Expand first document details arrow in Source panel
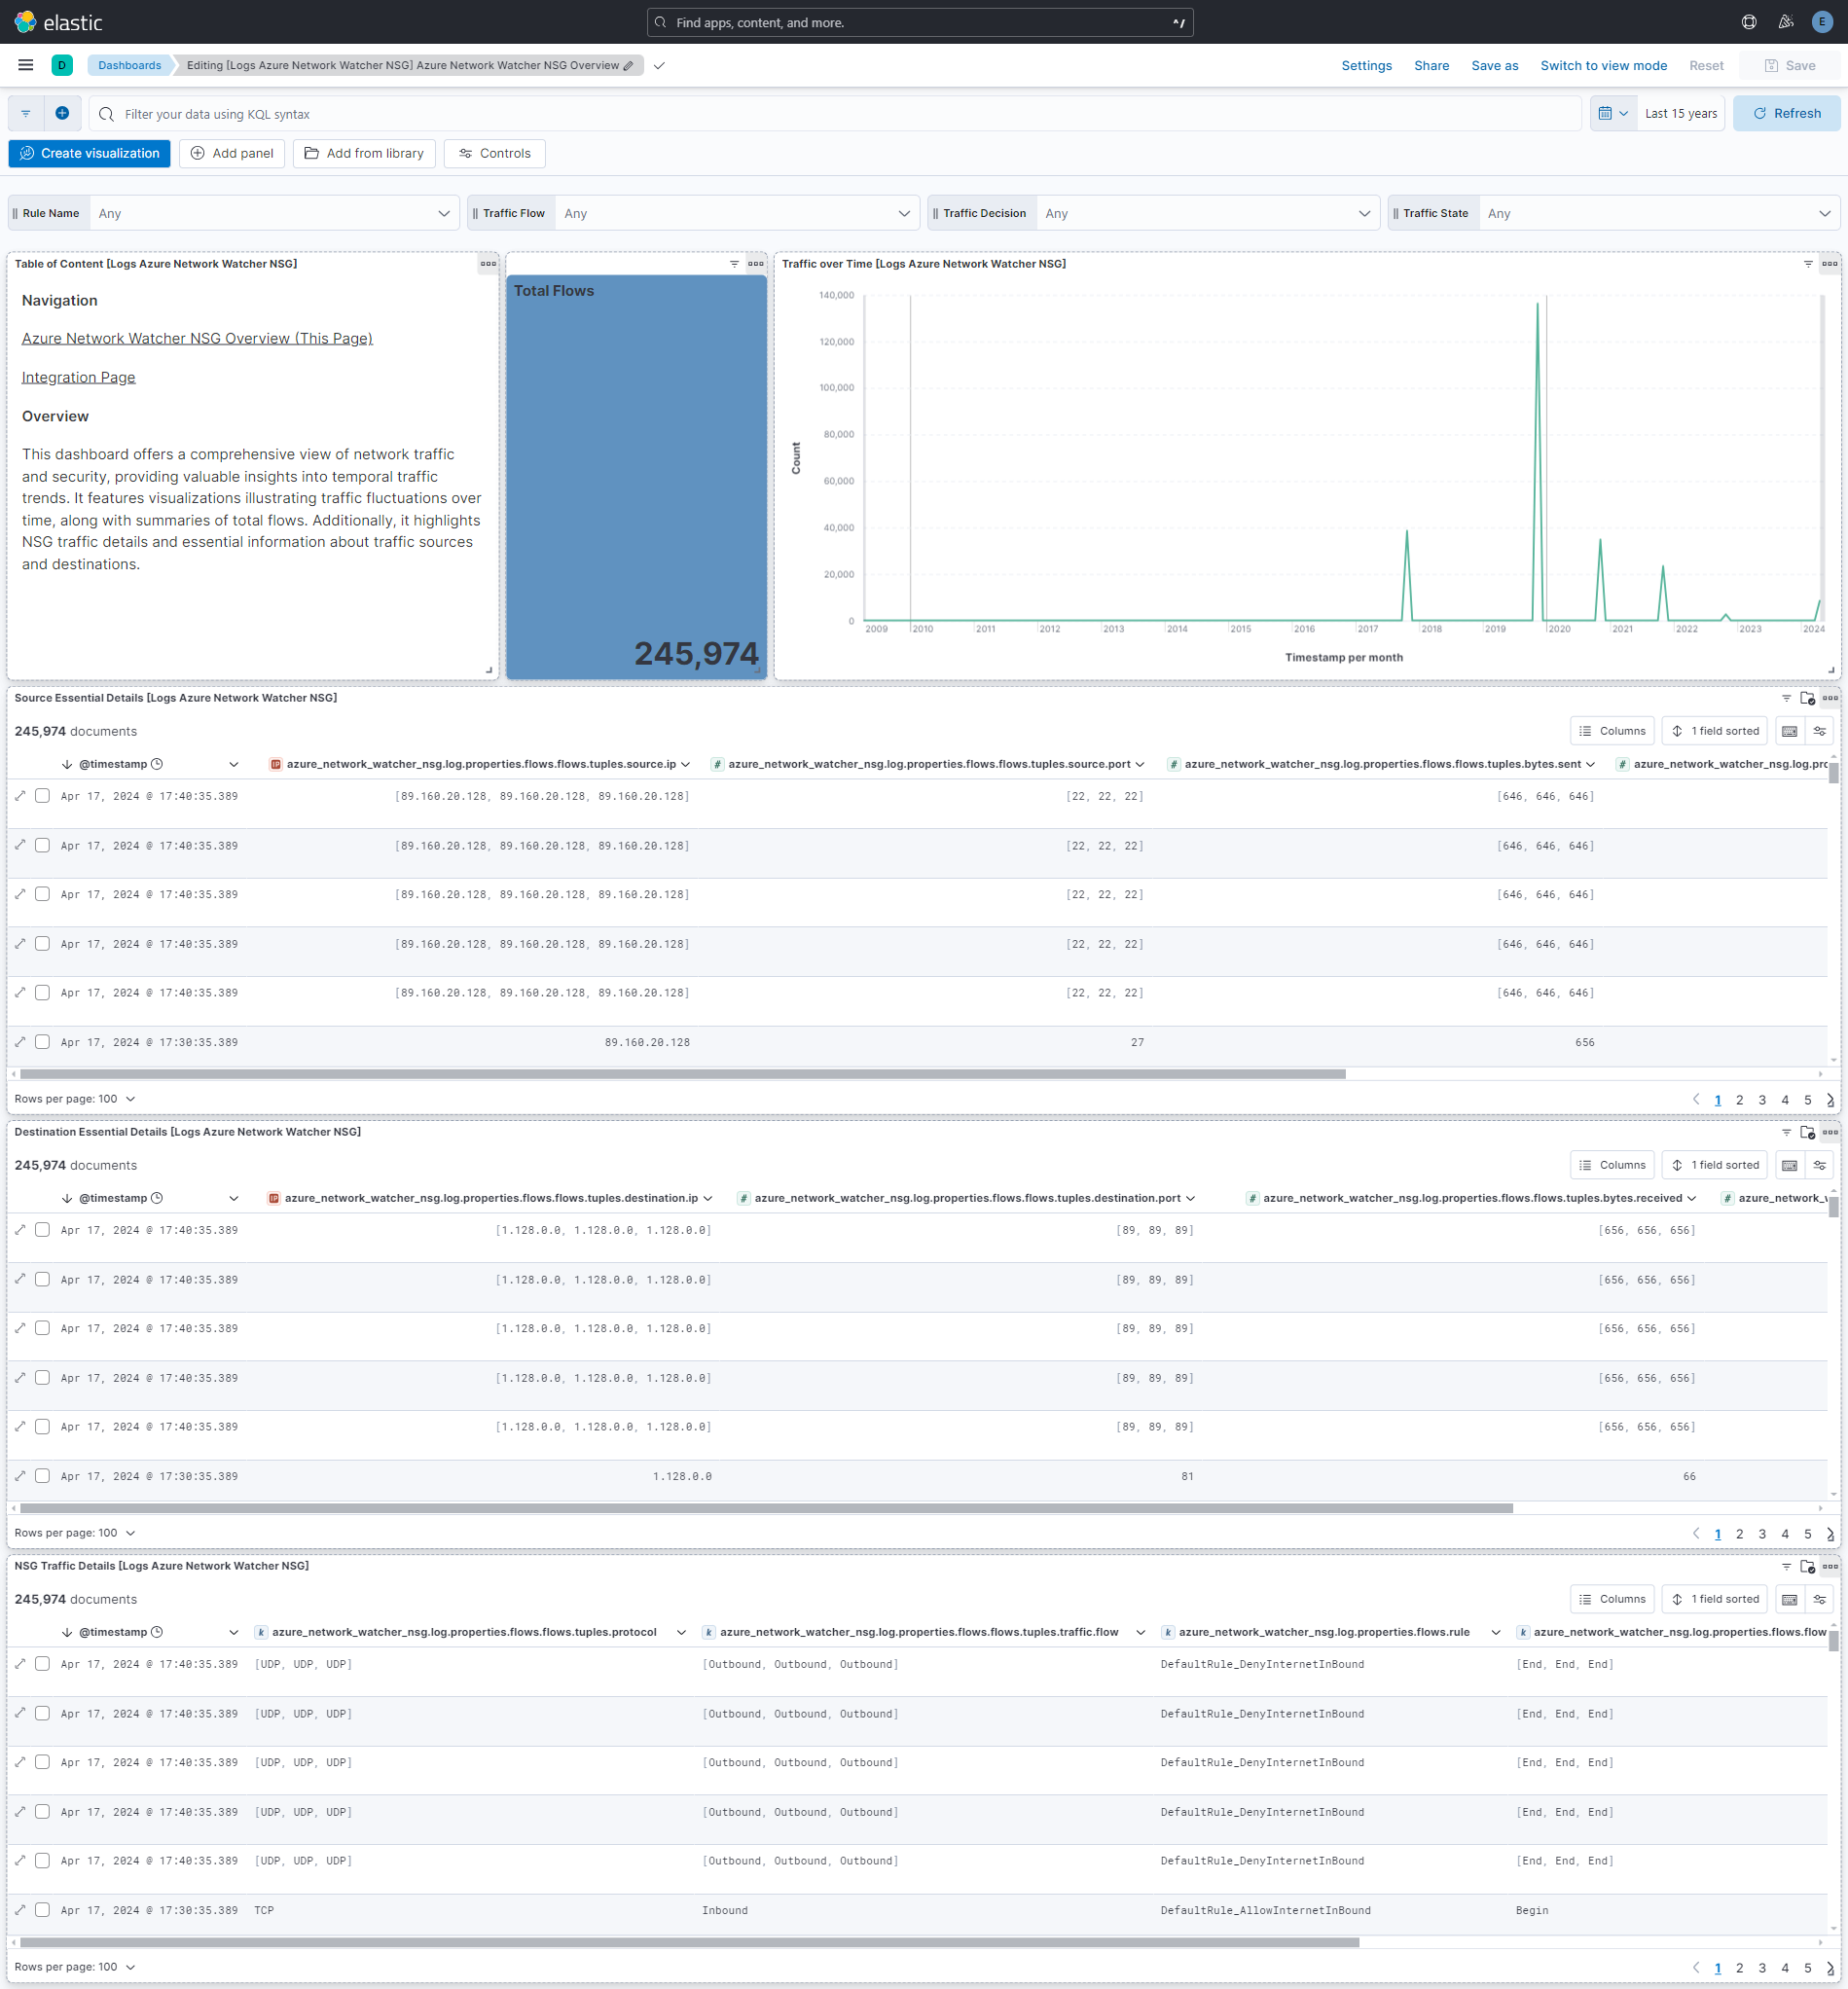 coord(20,796)
